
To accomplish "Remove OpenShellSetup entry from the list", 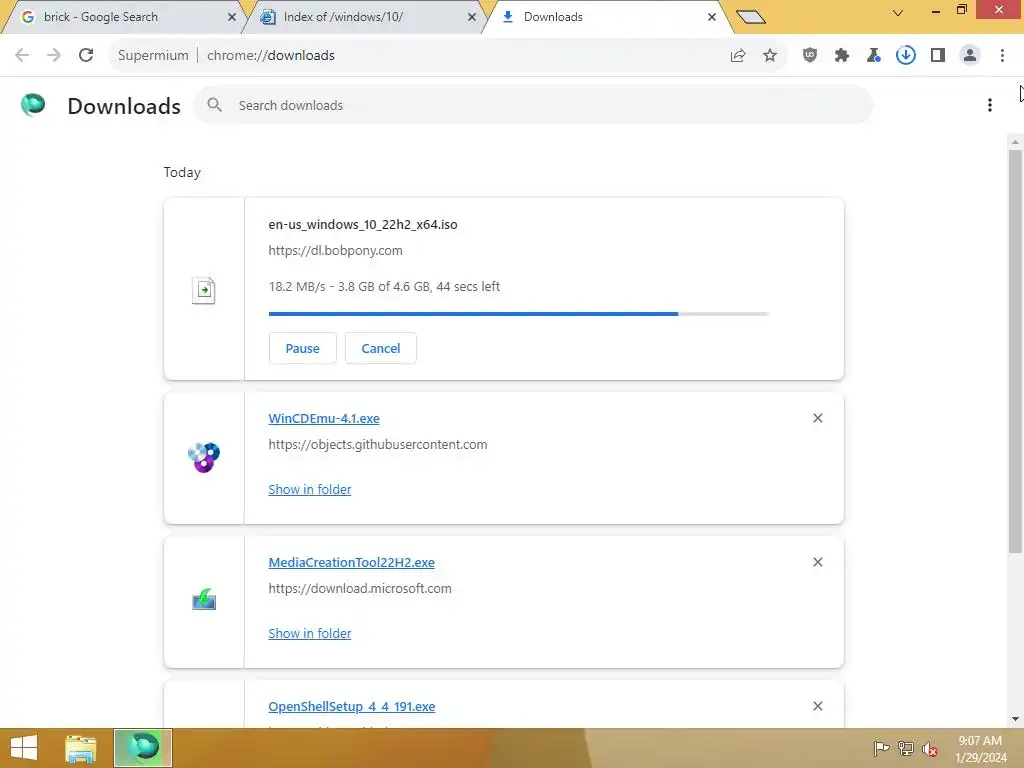I will pyautogui.click(x=818, y=706).
